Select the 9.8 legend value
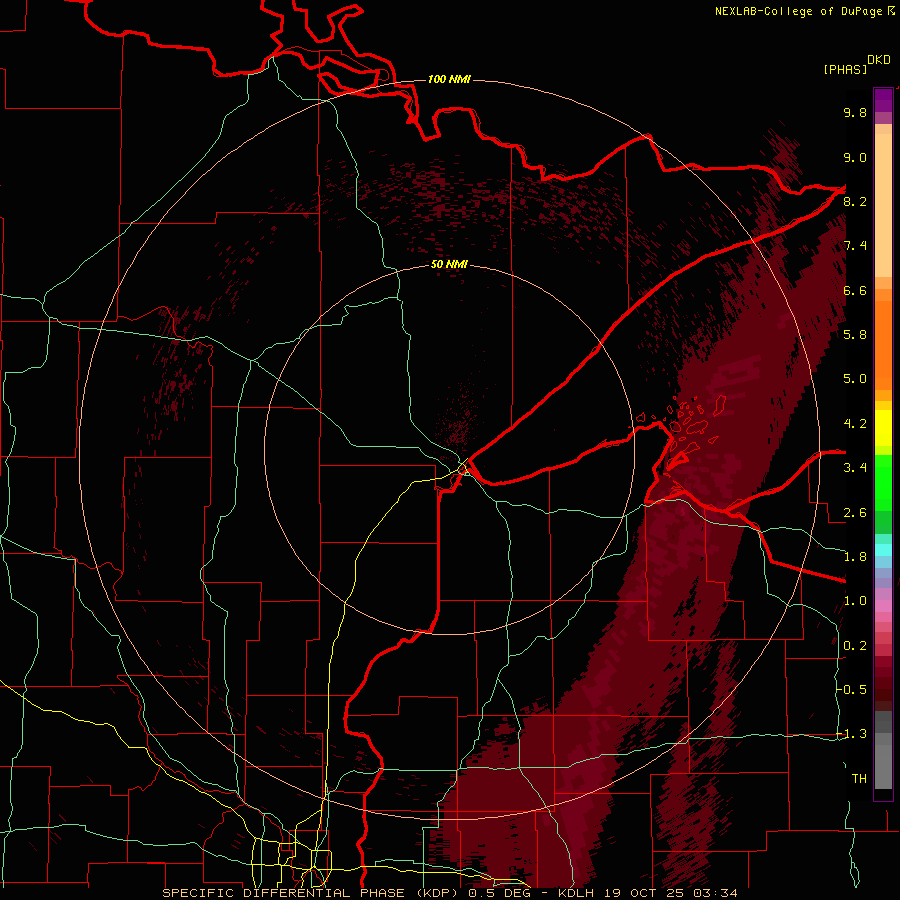 coord(855,112)
